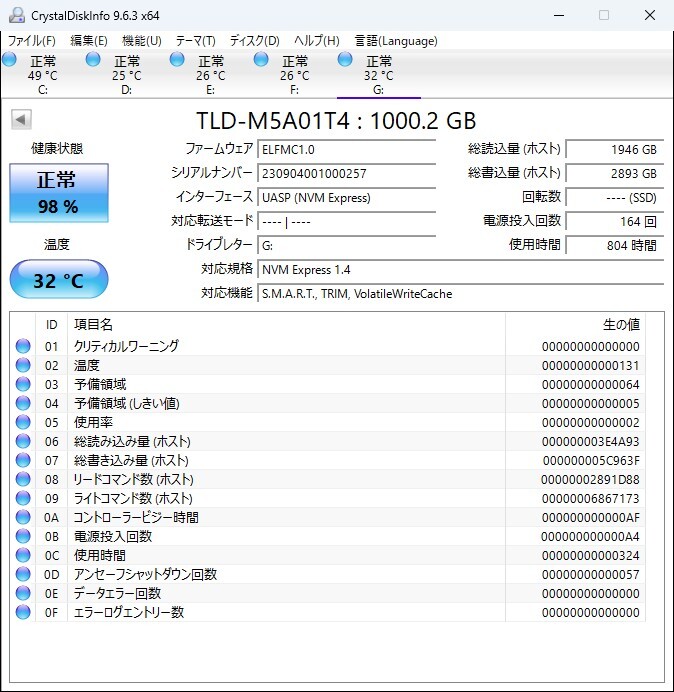
Task: Click status orb of 総書き込み量 (ホスト) row
Action: tap(23, 460)
